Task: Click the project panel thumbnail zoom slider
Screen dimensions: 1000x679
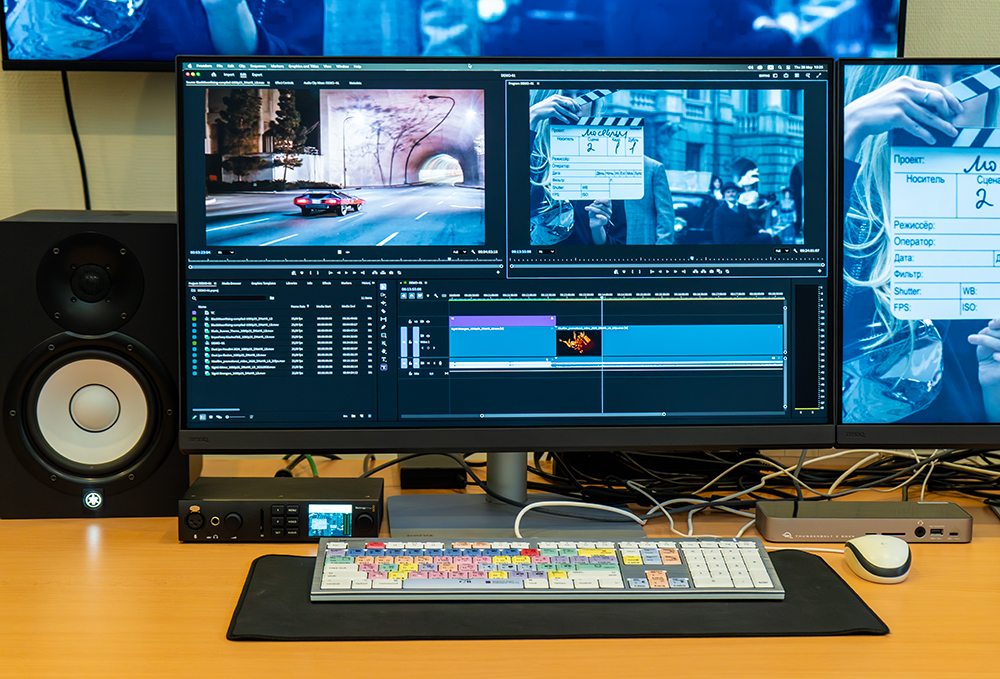Action: tap(235, 417)
